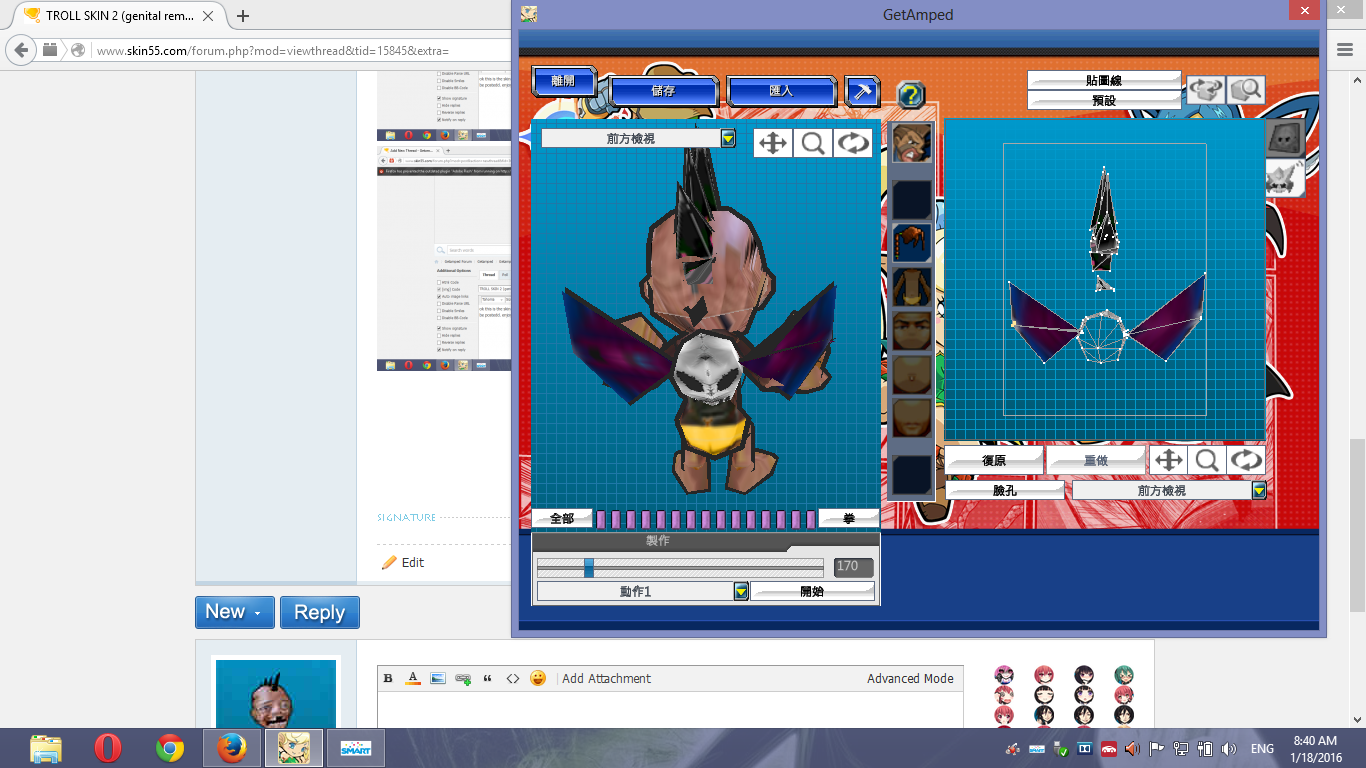Click the ENG language indicator

tap(1262, 748)
